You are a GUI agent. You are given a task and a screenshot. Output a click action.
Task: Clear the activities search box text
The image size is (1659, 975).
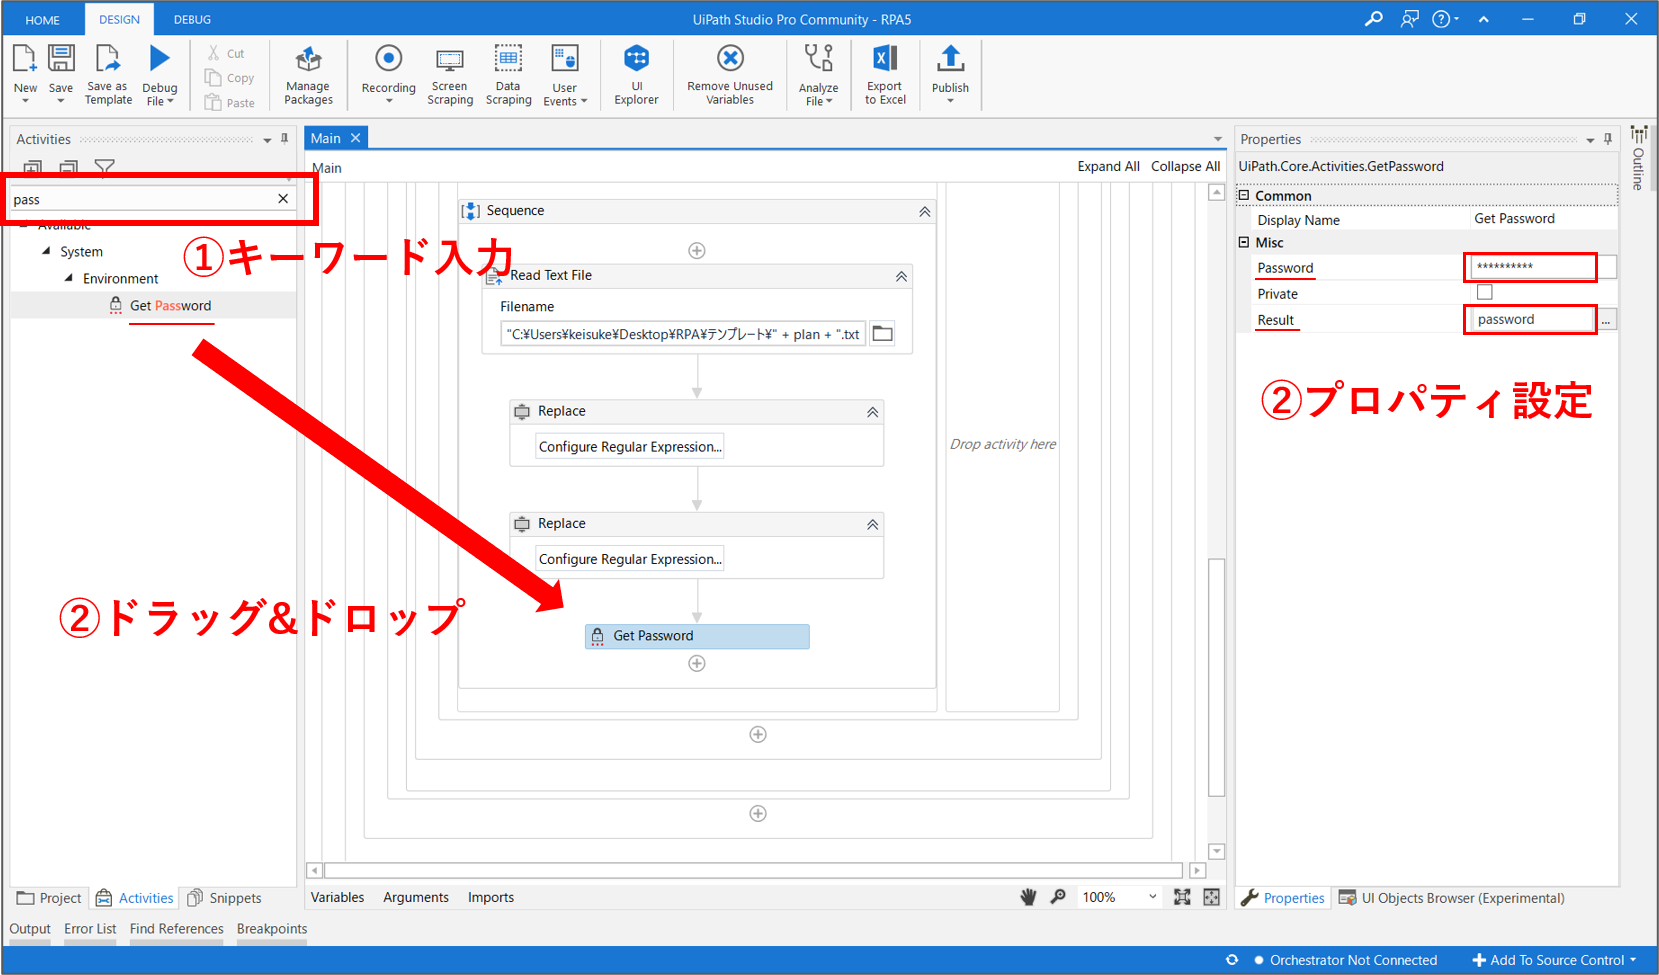[283, 199]
